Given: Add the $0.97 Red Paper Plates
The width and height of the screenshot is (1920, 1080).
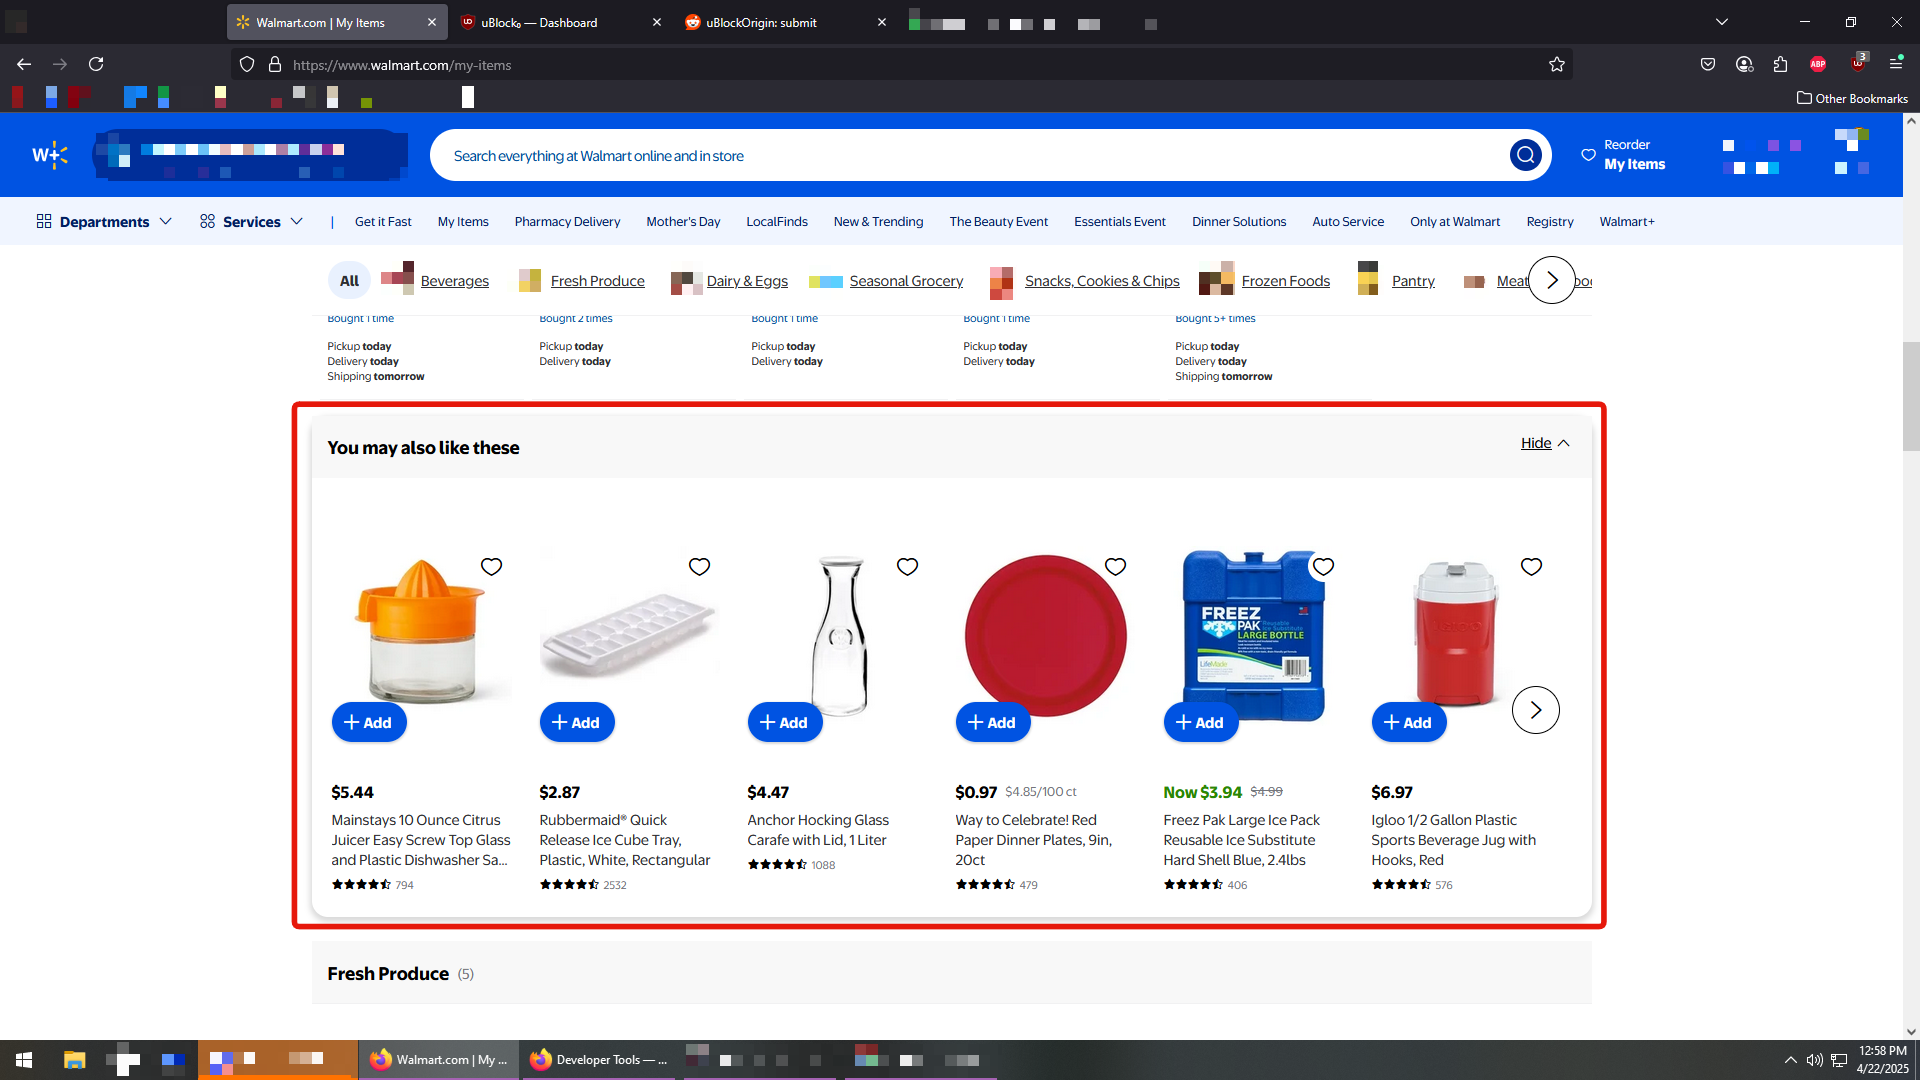Looking at the screenshot, I should tap(993, 722).
